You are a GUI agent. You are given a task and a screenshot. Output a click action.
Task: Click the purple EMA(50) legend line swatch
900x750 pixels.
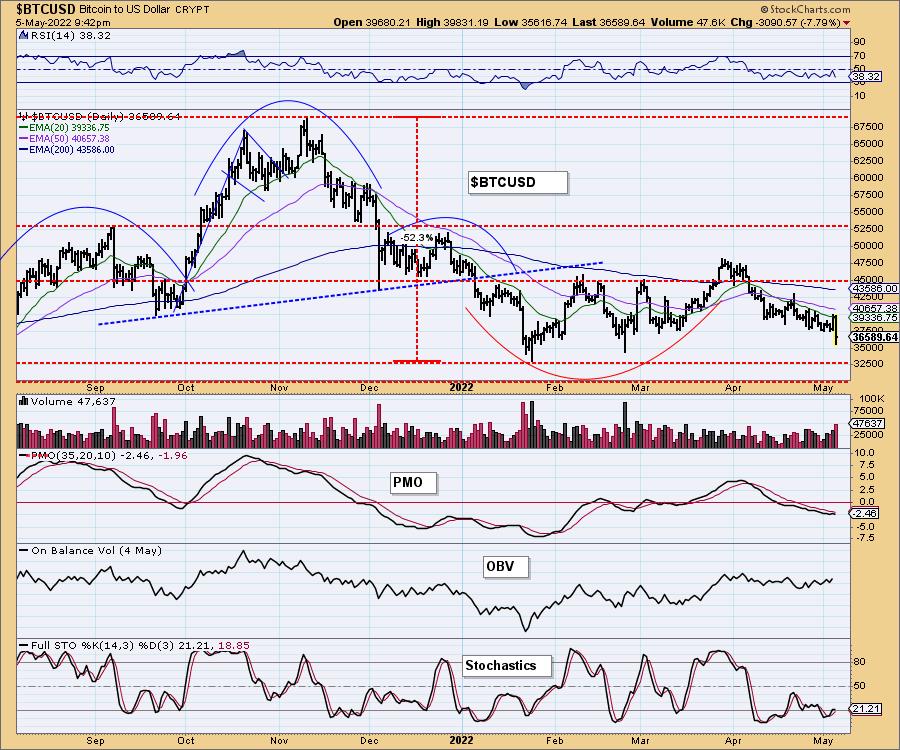click(24, 139)
